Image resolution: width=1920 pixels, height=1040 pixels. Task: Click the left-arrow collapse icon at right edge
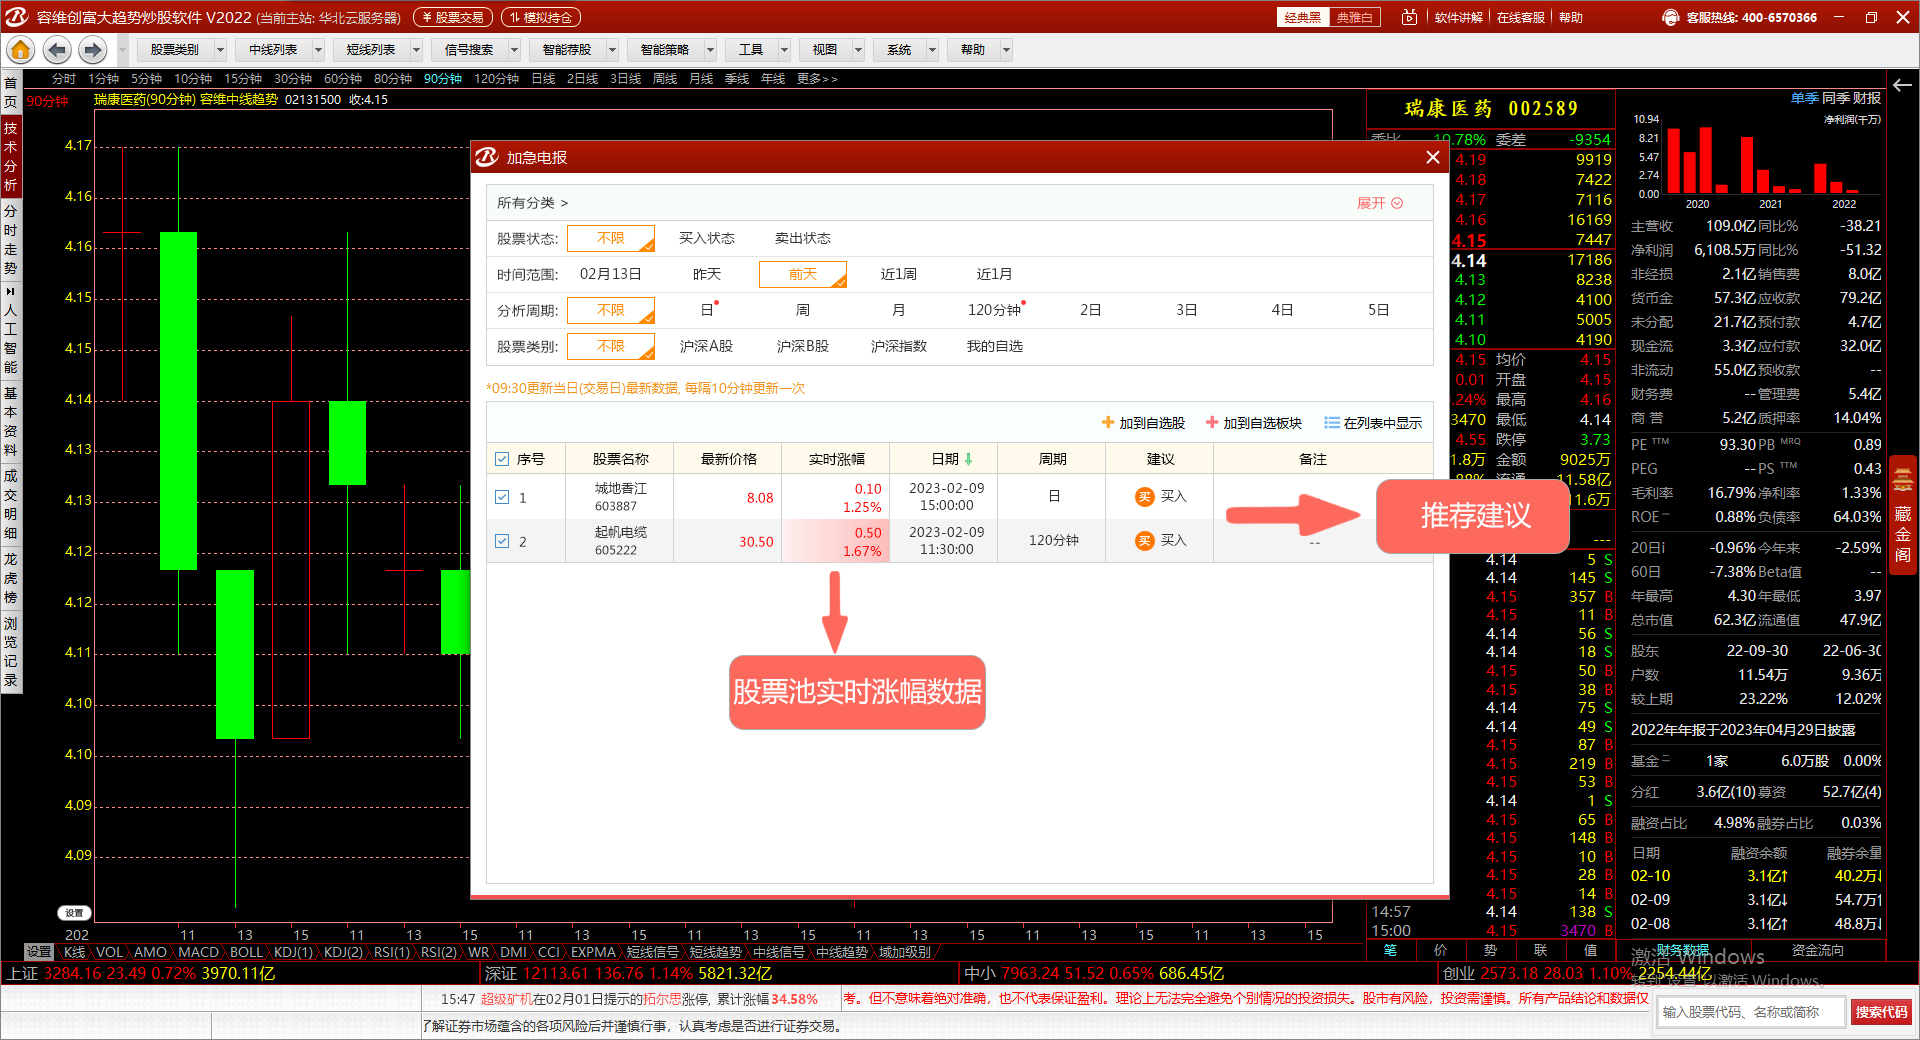coord(1902,85)
